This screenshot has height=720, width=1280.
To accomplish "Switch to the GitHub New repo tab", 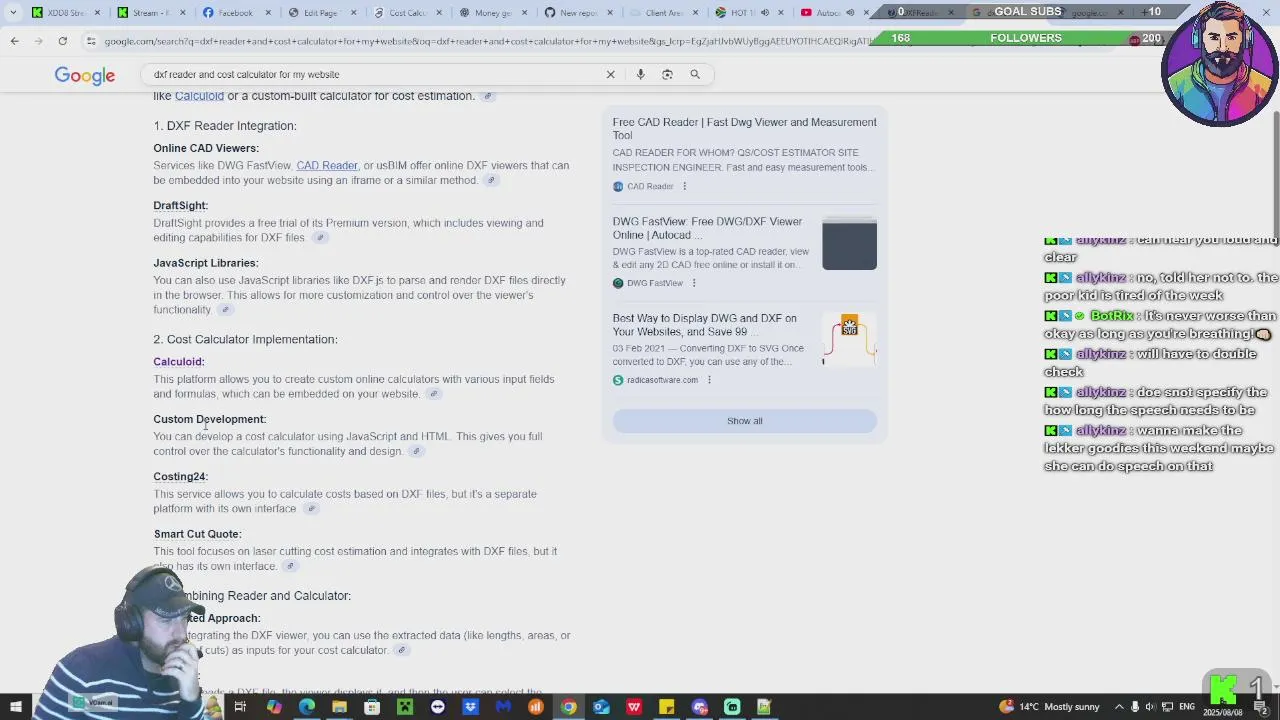I will (578, 13).
